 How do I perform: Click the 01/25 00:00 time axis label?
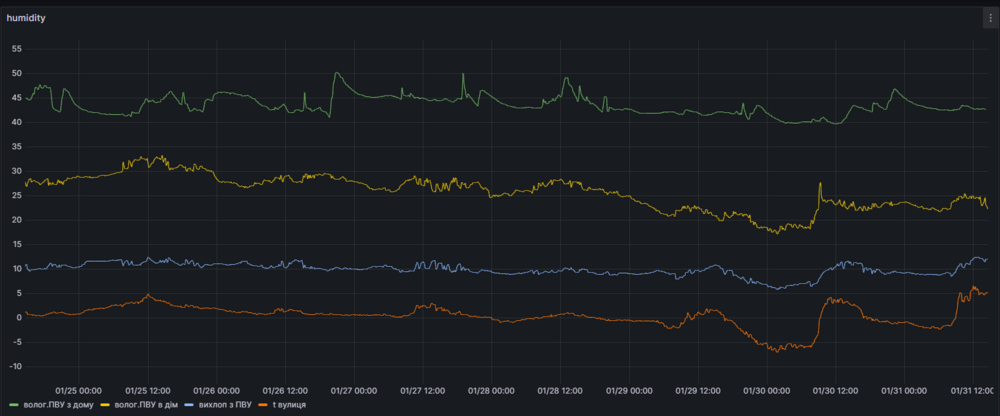[79, 390]
